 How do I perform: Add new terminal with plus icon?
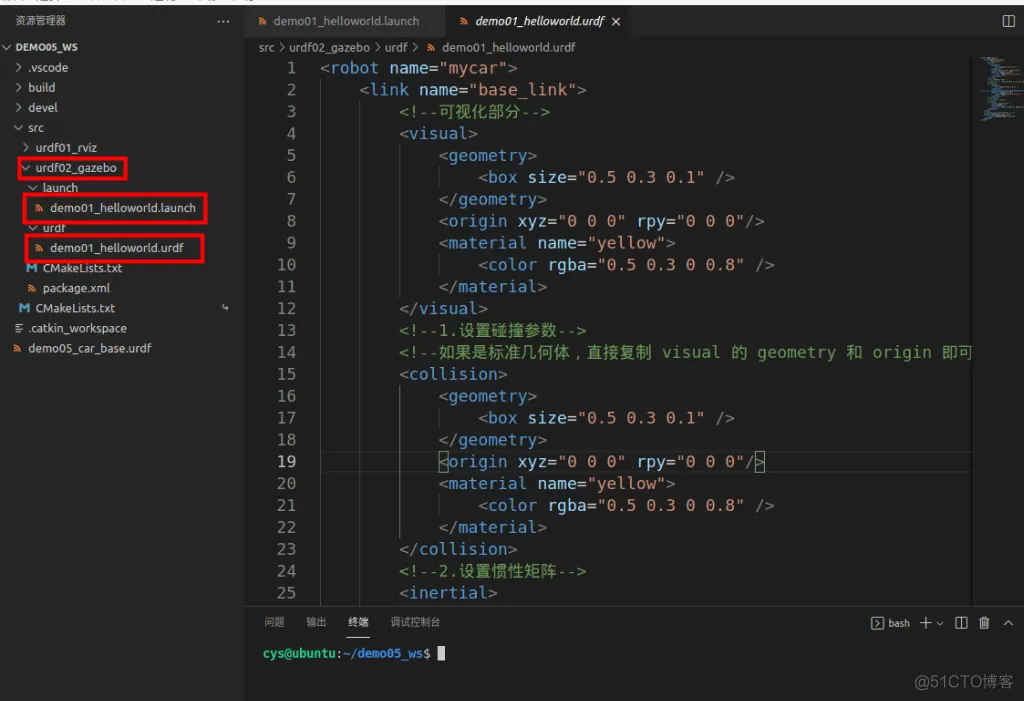pyautogui.click(x=925, y=623)
